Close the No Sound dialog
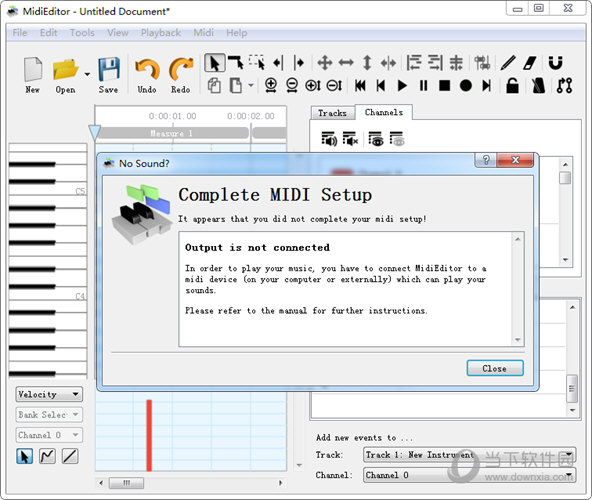 (495, 368)
